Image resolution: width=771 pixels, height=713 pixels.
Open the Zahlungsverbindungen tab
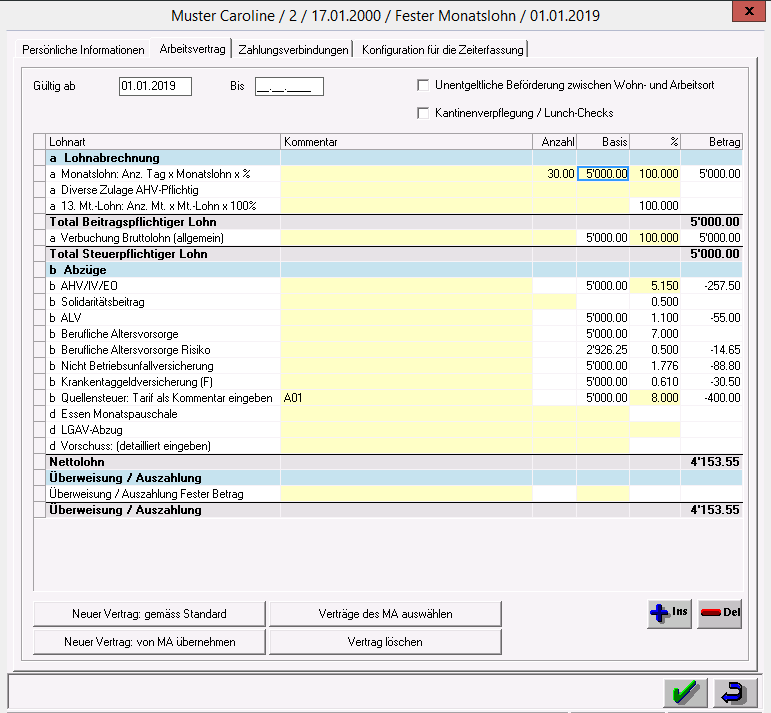[294, 50]
